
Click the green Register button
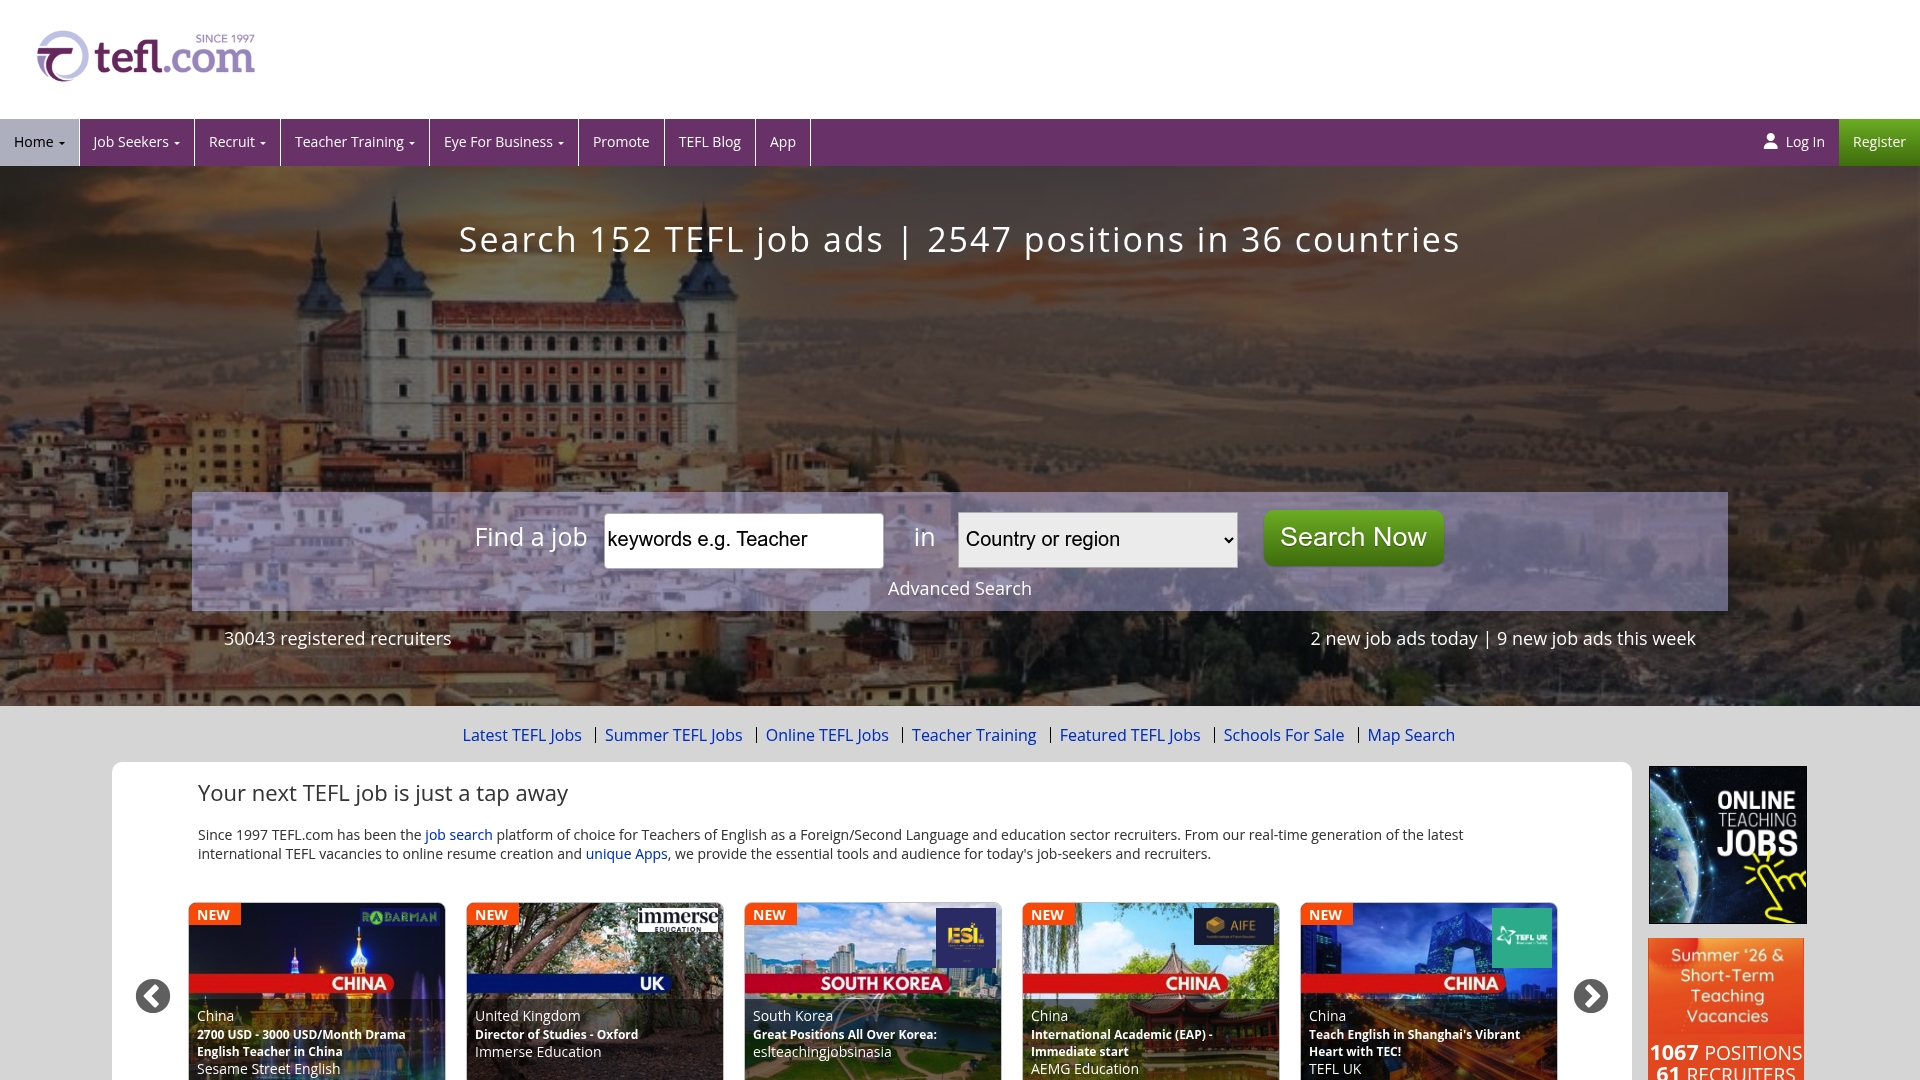click(1879, 142)
